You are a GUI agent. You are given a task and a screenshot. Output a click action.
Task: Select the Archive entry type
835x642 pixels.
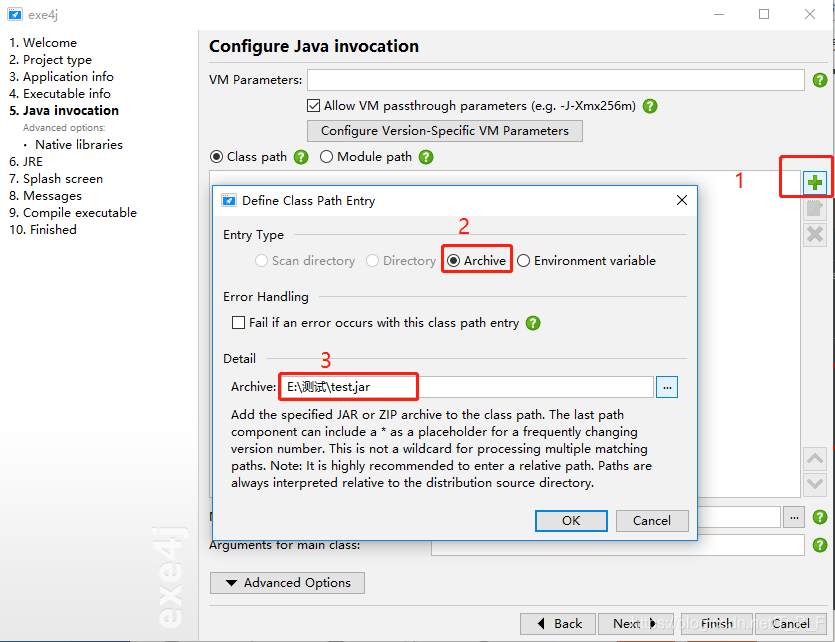(453, 261)
